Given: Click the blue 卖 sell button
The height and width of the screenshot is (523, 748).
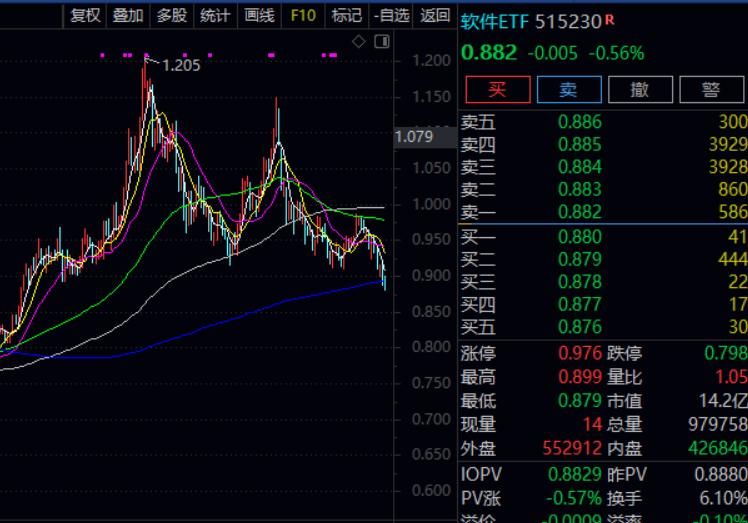Looking at the screenshot, I should click(568, 89).
